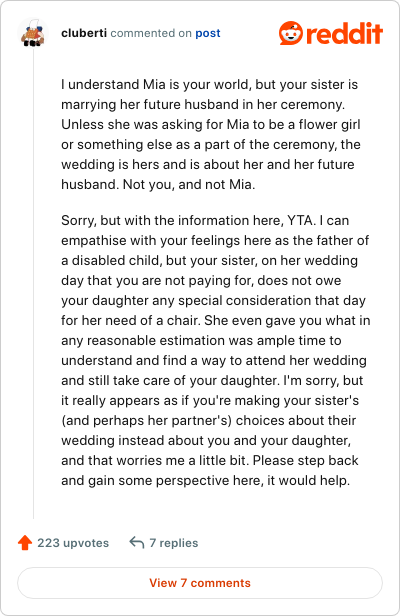Click the orange upvote arrow icon
The image size is (400, 616).
25,543
